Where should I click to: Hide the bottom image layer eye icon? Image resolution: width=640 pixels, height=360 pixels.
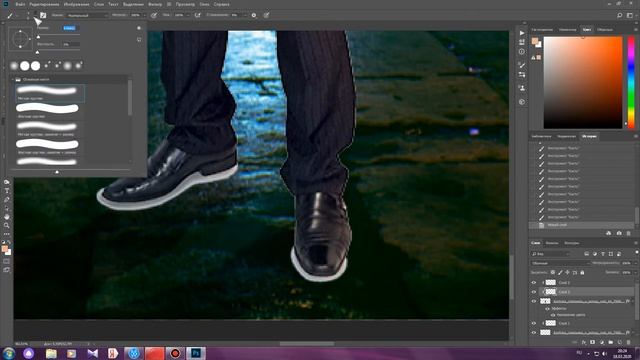(534, 332)
